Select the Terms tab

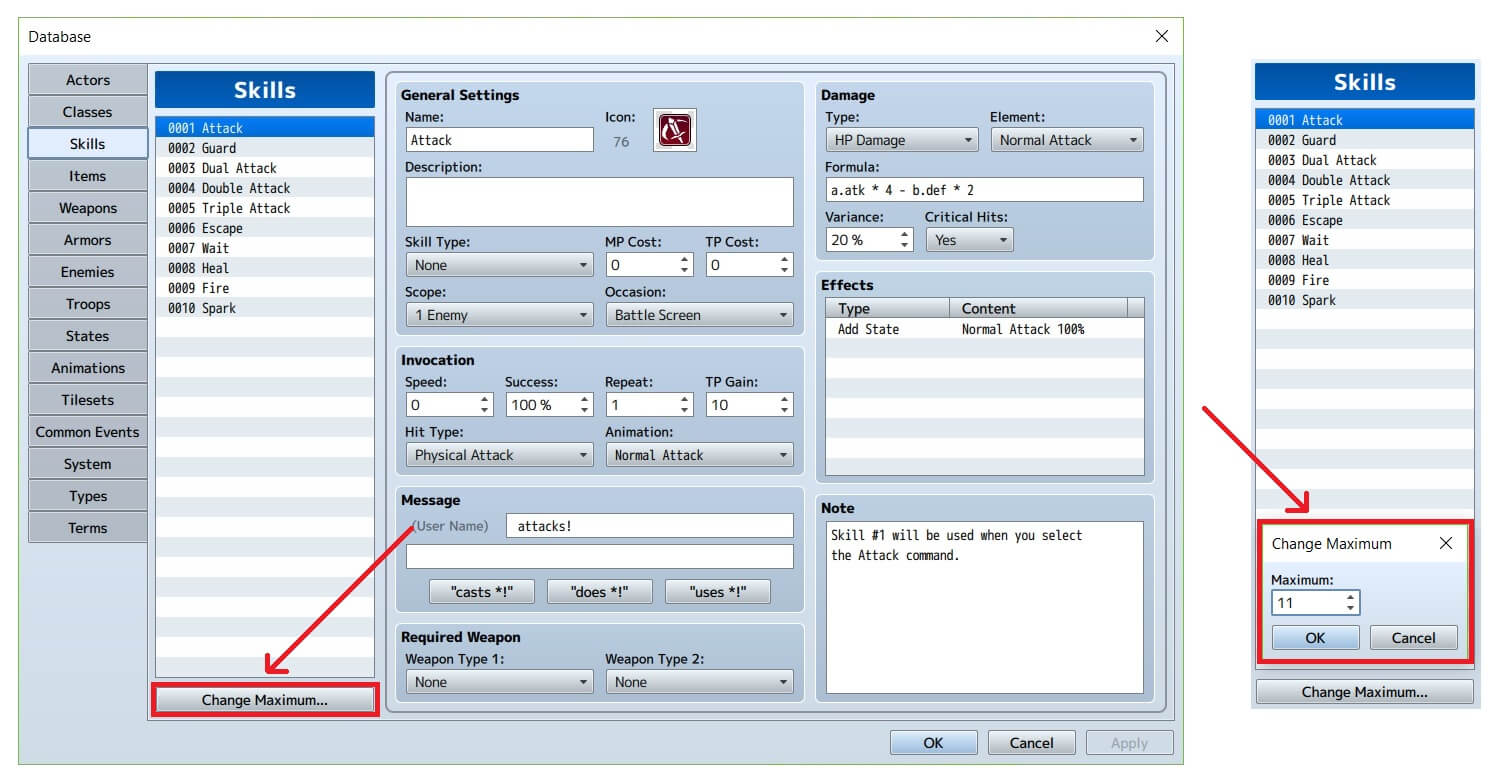88,528
